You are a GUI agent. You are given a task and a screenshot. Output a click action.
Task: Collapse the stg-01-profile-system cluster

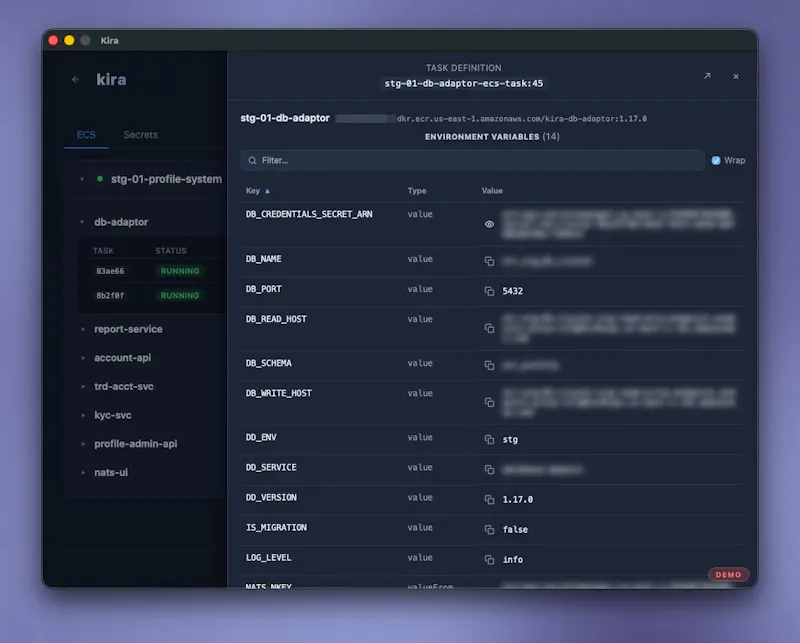coord(82,179)
